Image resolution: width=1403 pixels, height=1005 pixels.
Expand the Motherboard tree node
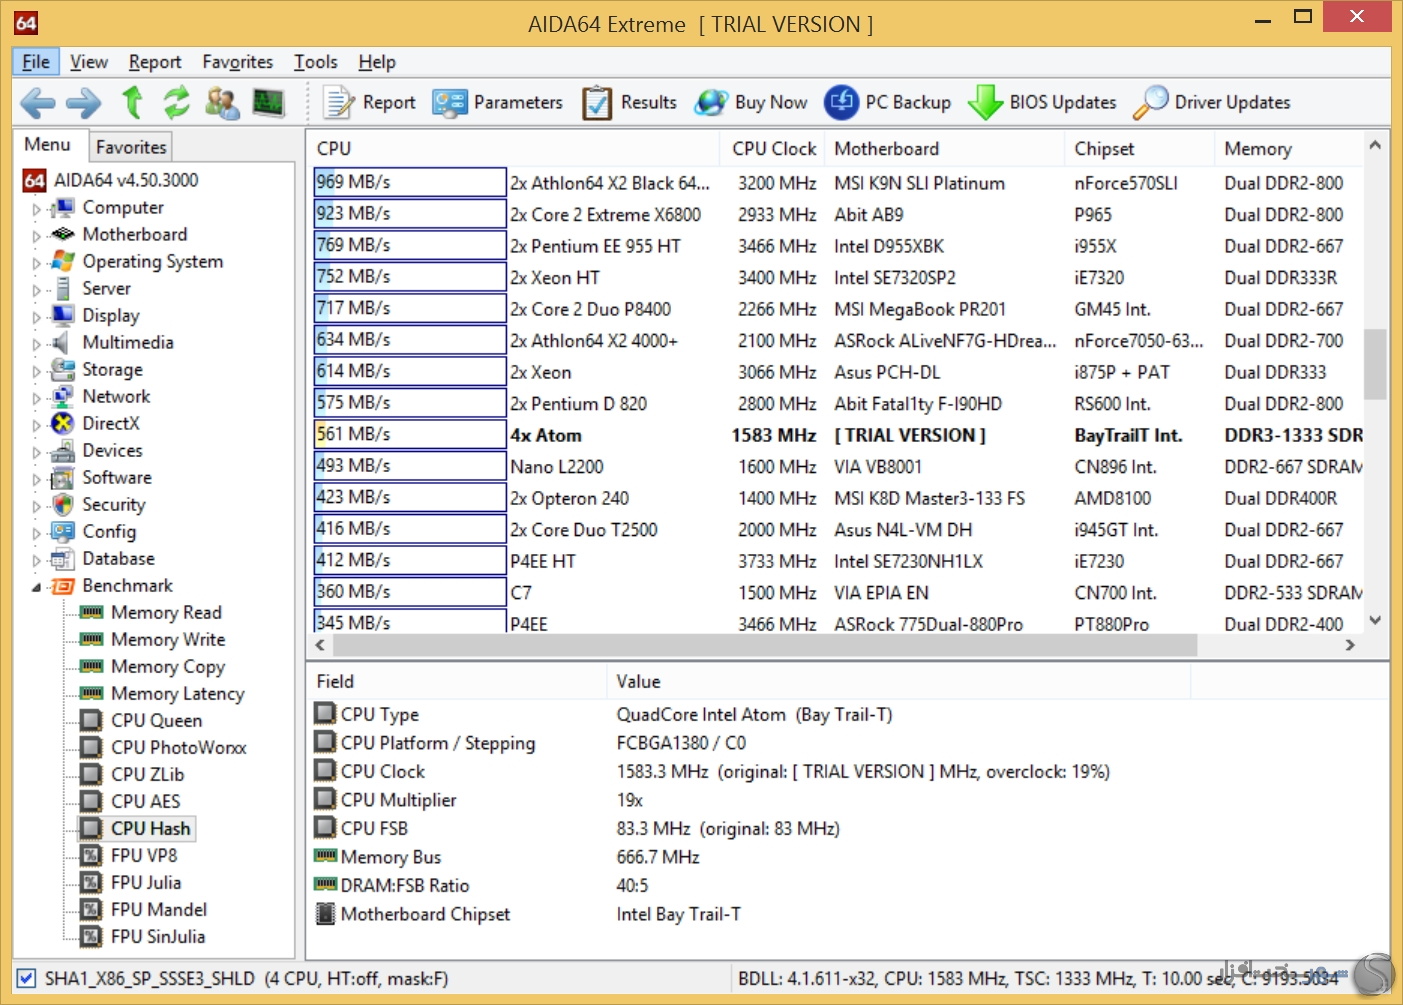coord(36,236)
